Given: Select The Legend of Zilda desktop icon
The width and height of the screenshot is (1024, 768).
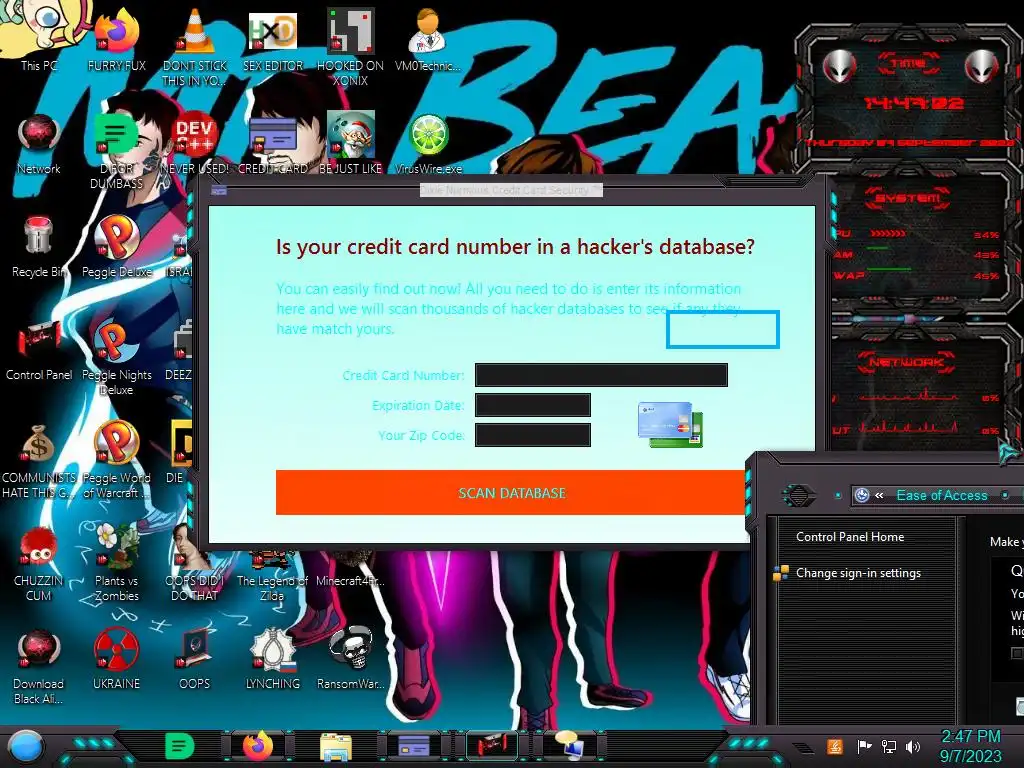Looking at the screenshot, I should 272,575.
